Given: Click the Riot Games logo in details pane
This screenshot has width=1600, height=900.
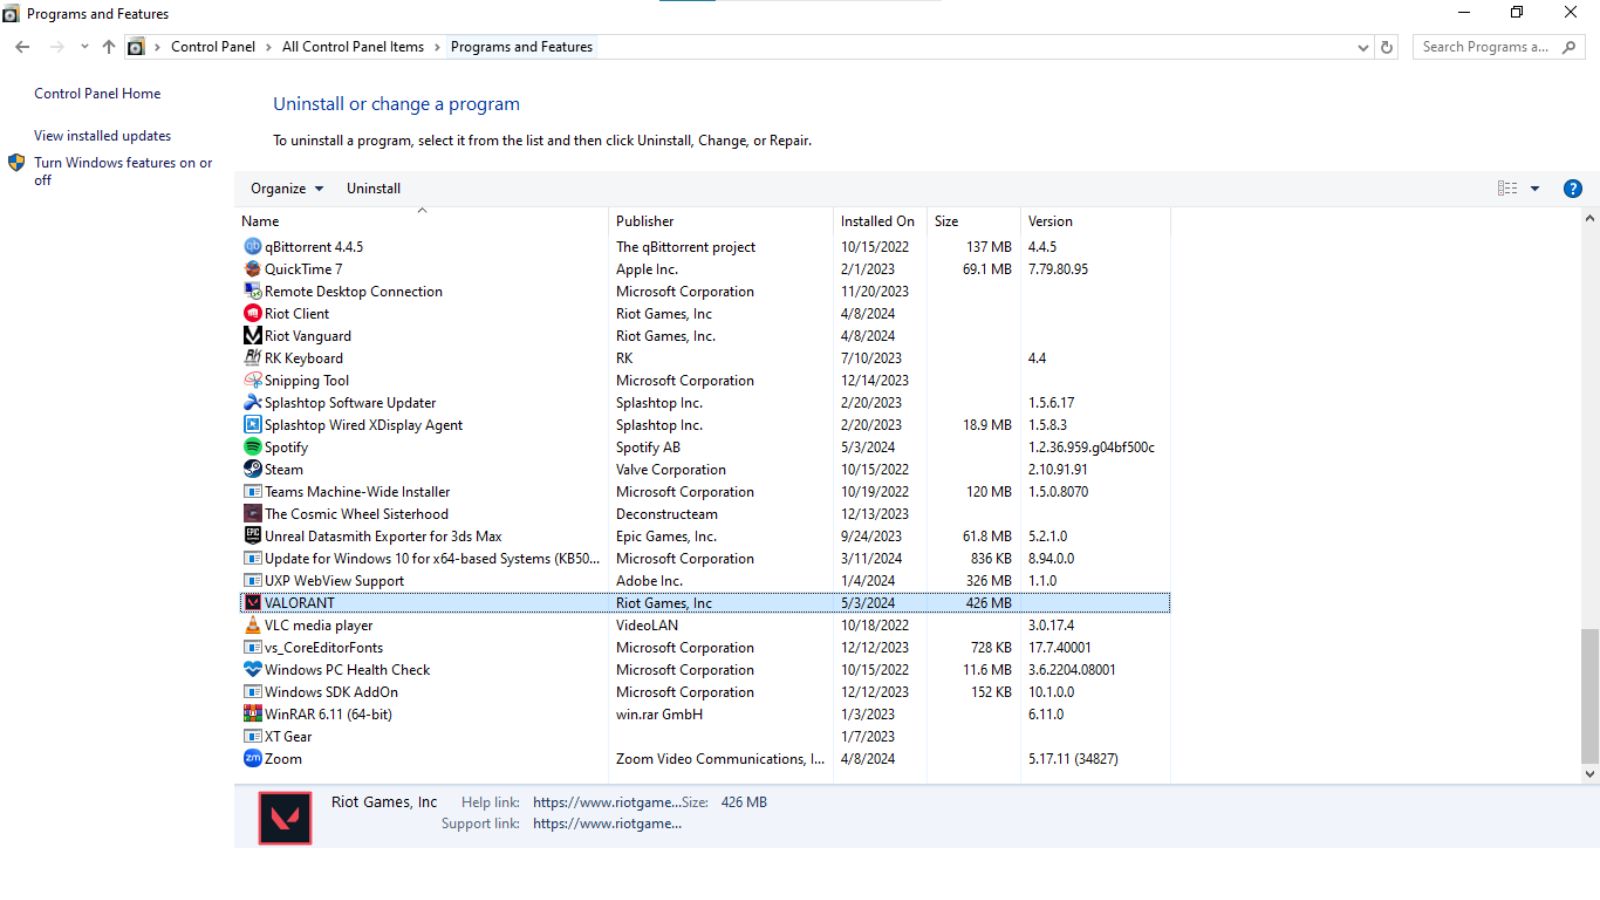Looking at the screenshot, I should click(284, 818).
